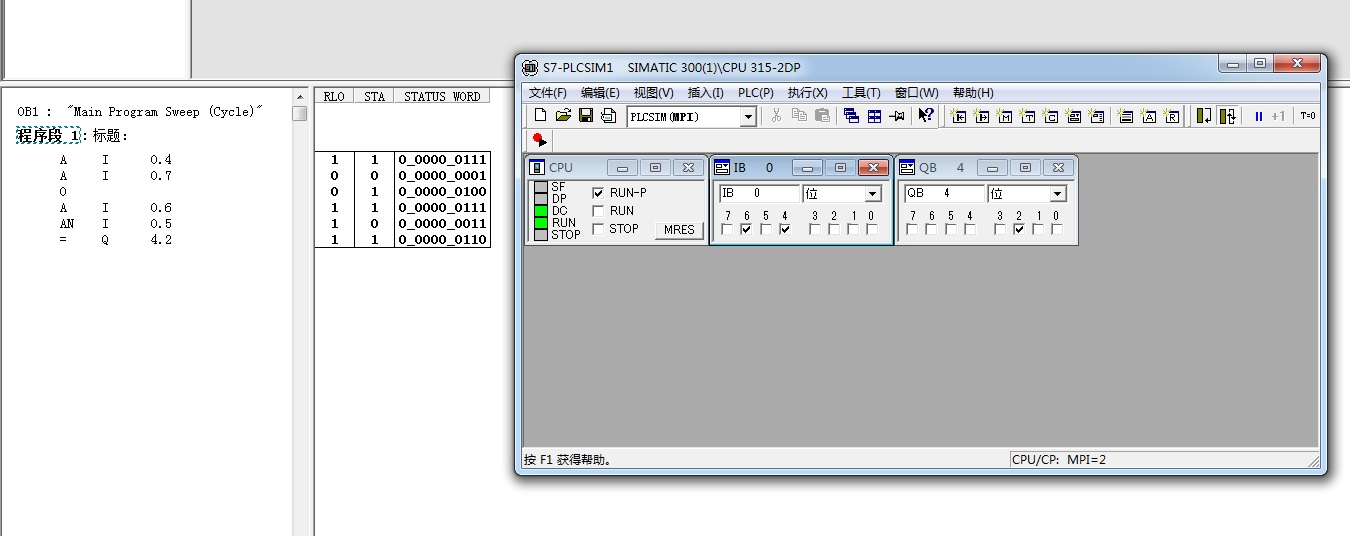
Task: Check the STOP mode checkbox
Action: pos(598,229)
